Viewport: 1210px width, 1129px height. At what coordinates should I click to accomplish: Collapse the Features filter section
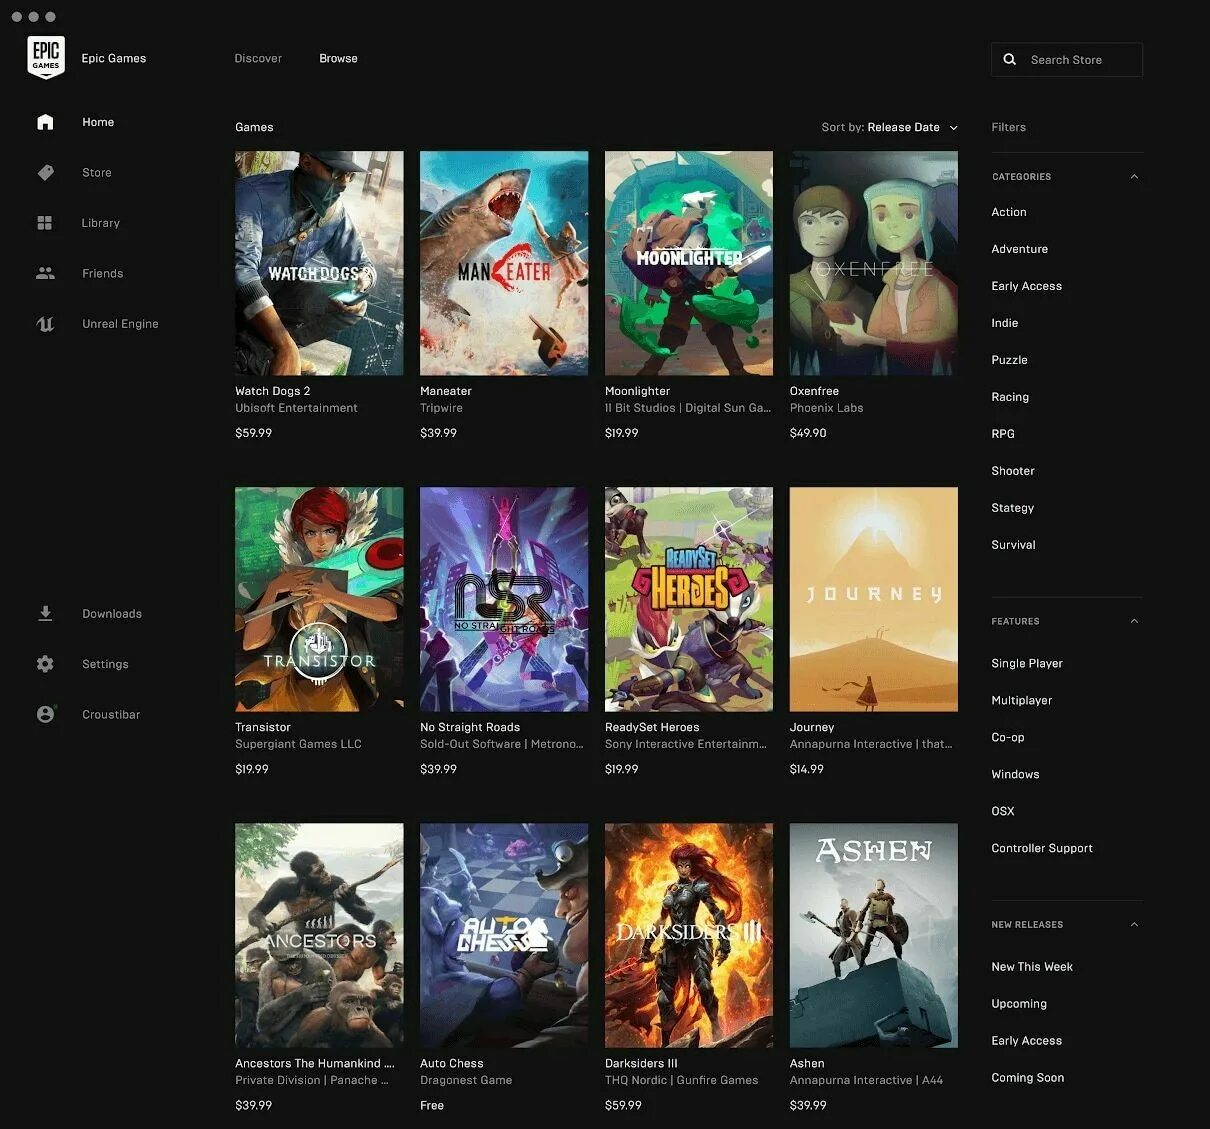coord(1134,622)
